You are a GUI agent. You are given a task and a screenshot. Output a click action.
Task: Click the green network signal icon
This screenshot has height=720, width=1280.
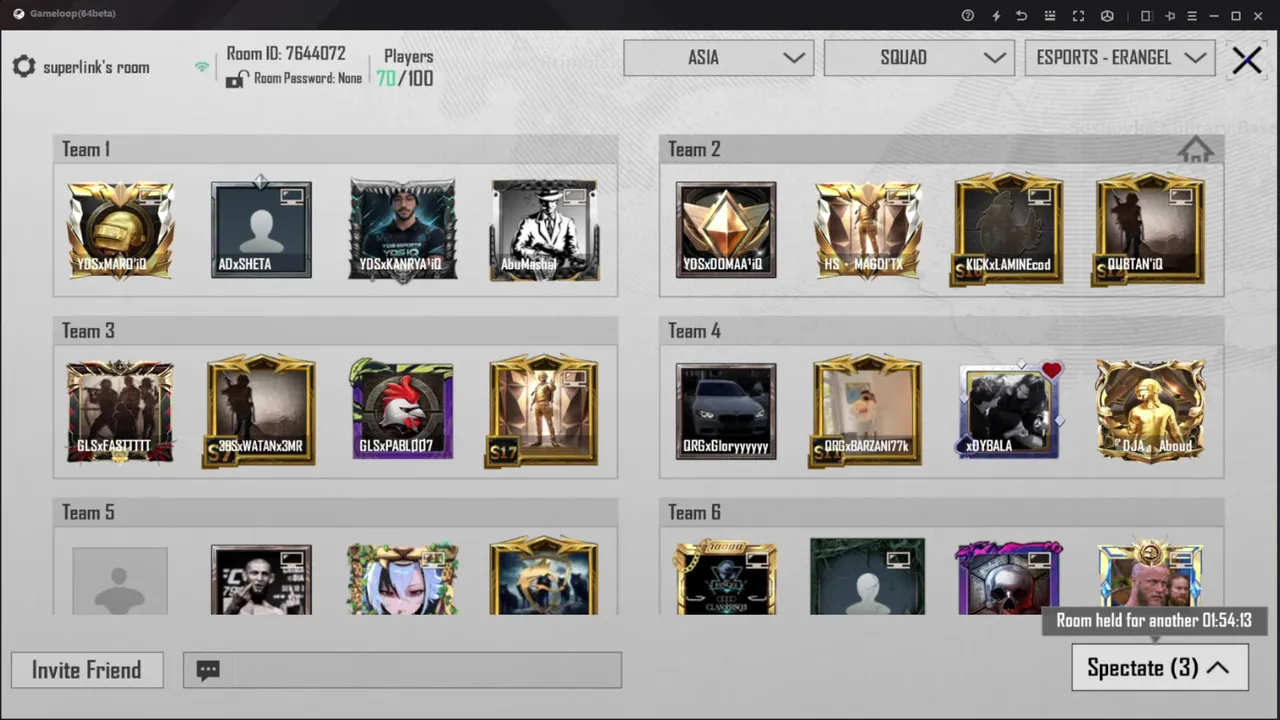click(202, 67)
